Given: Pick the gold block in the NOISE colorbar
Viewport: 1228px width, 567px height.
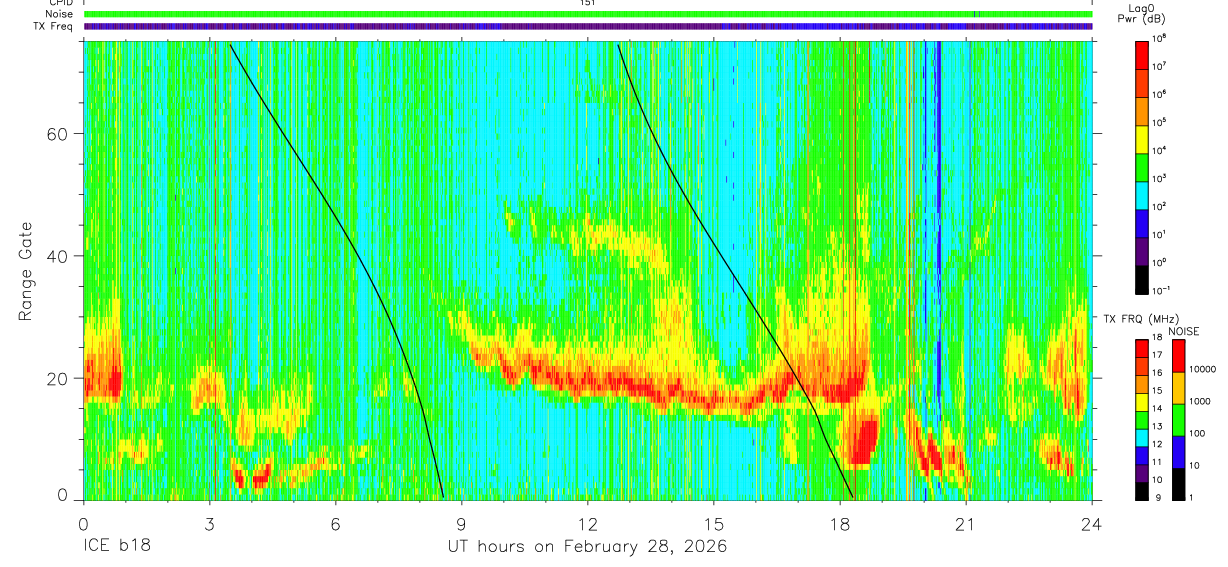Looking at the screenshot, I should click(x=1178, y=388).
